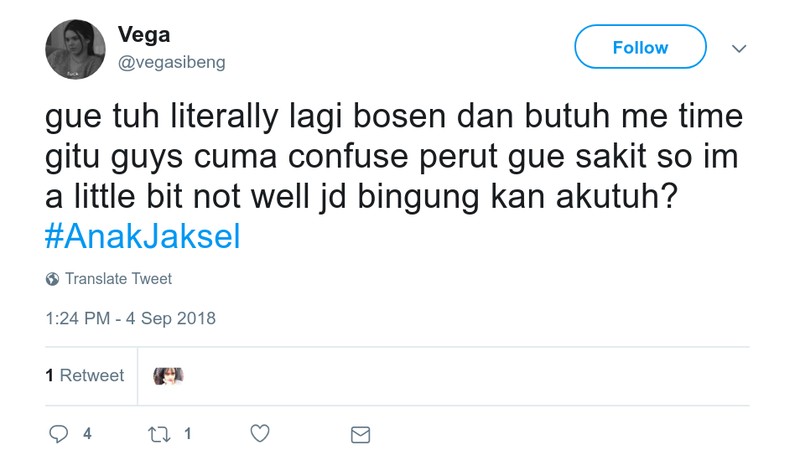Screen dimensions: 800x450
Task: Like the tweet with the heart icon
Action: pyautogui.click(x=259, y=434)
